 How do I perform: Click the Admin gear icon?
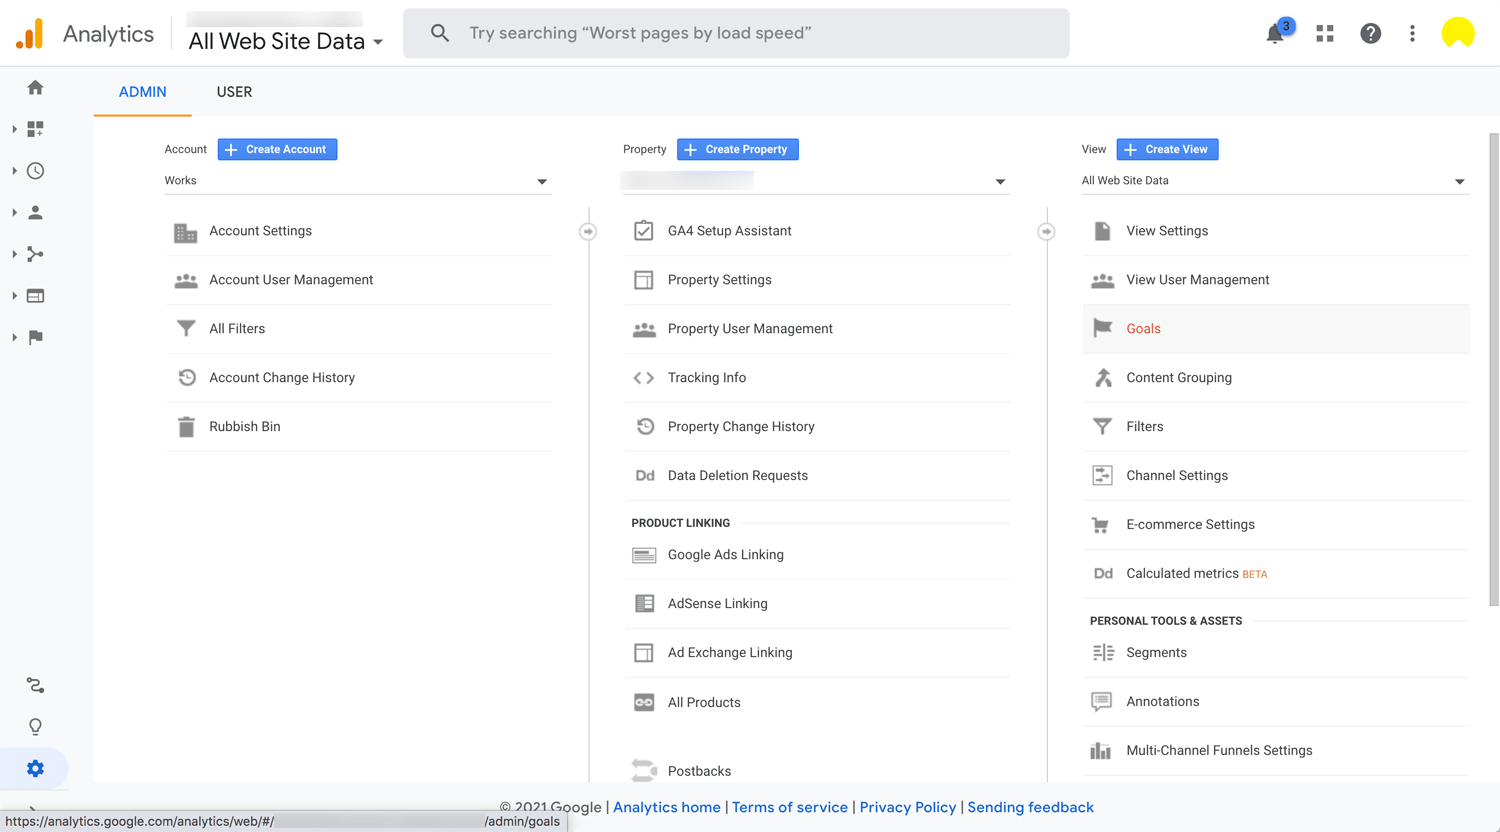tap(35, 769)
